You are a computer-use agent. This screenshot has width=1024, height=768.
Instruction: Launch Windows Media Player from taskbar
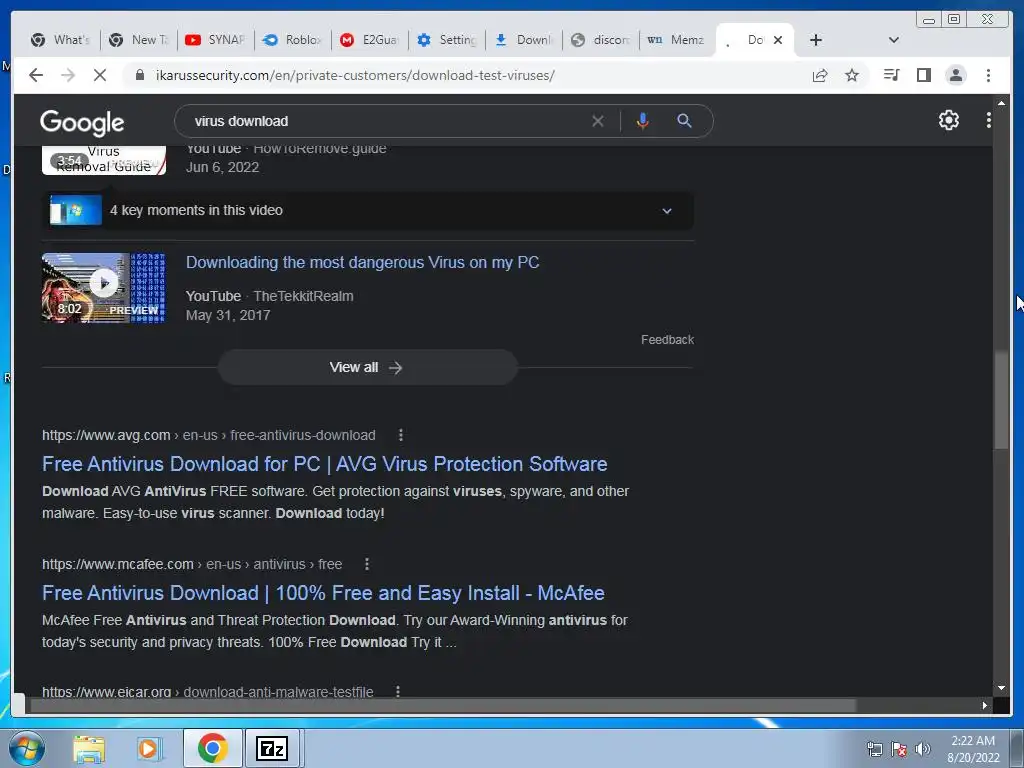(150, 748)
